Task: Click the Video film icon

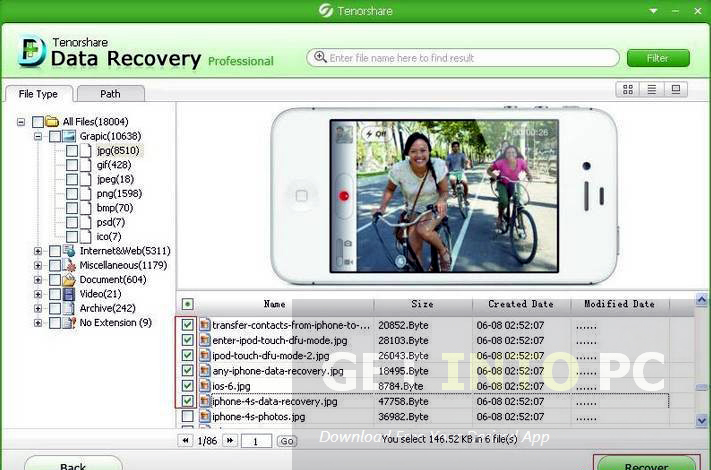Action: click(69, 294)
